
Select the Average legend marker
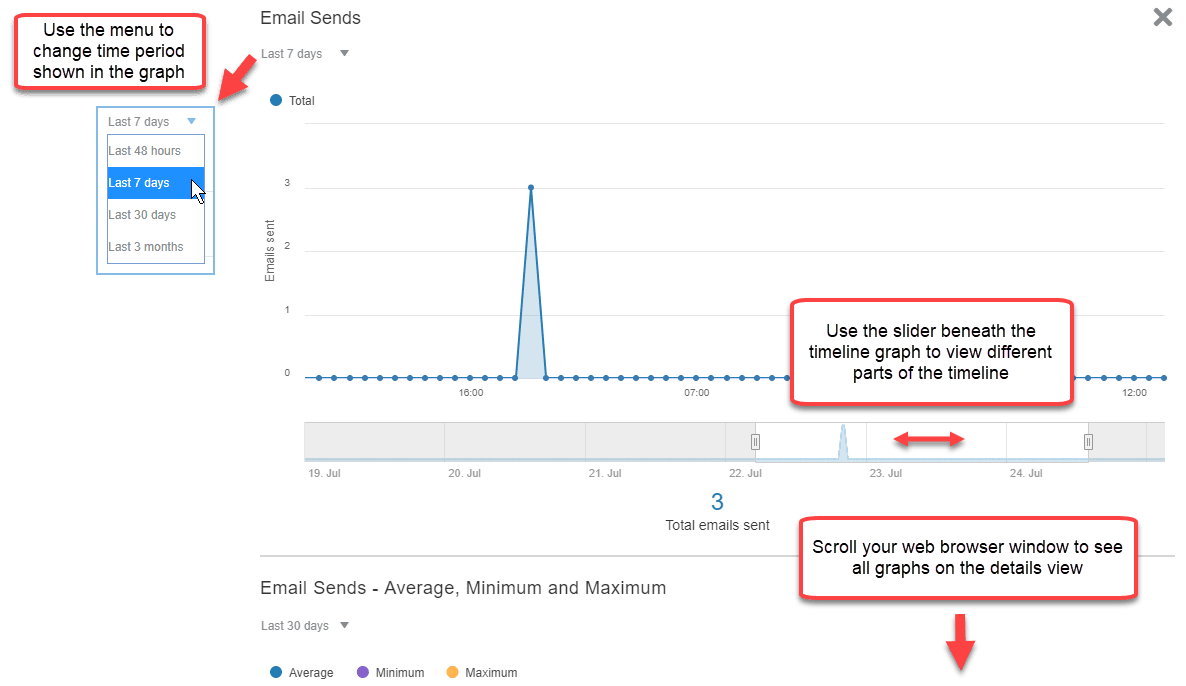pyautogui.click(x=274, y=672)
